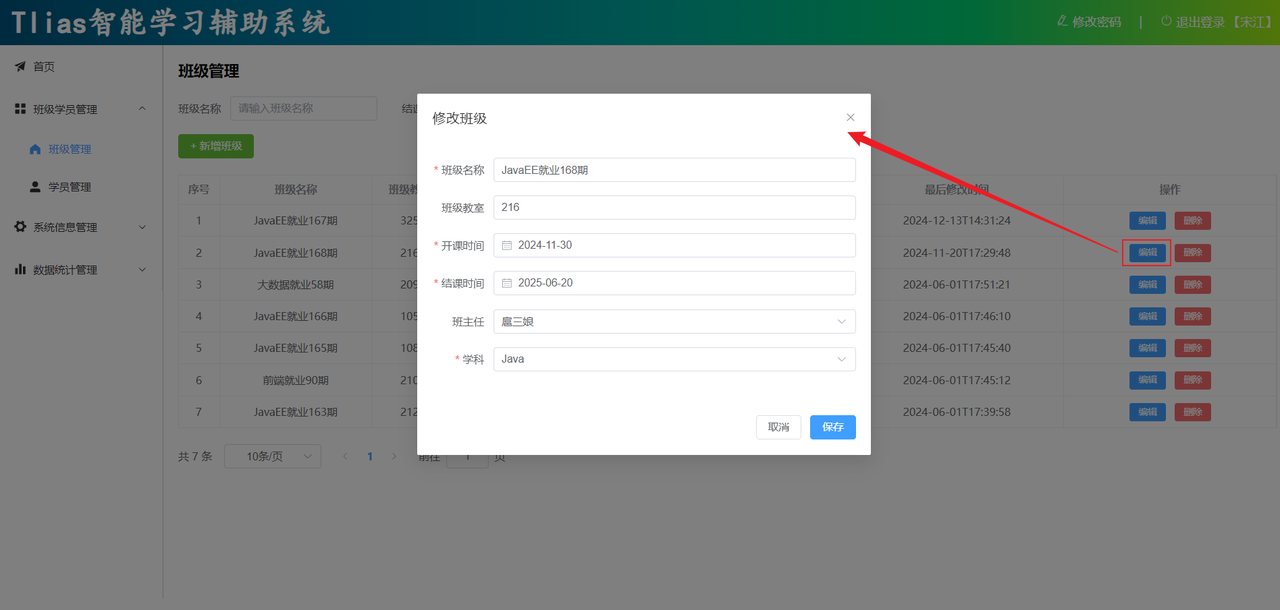Click the bar-chart icon for 数据统计管理

[x=22, y=269]
